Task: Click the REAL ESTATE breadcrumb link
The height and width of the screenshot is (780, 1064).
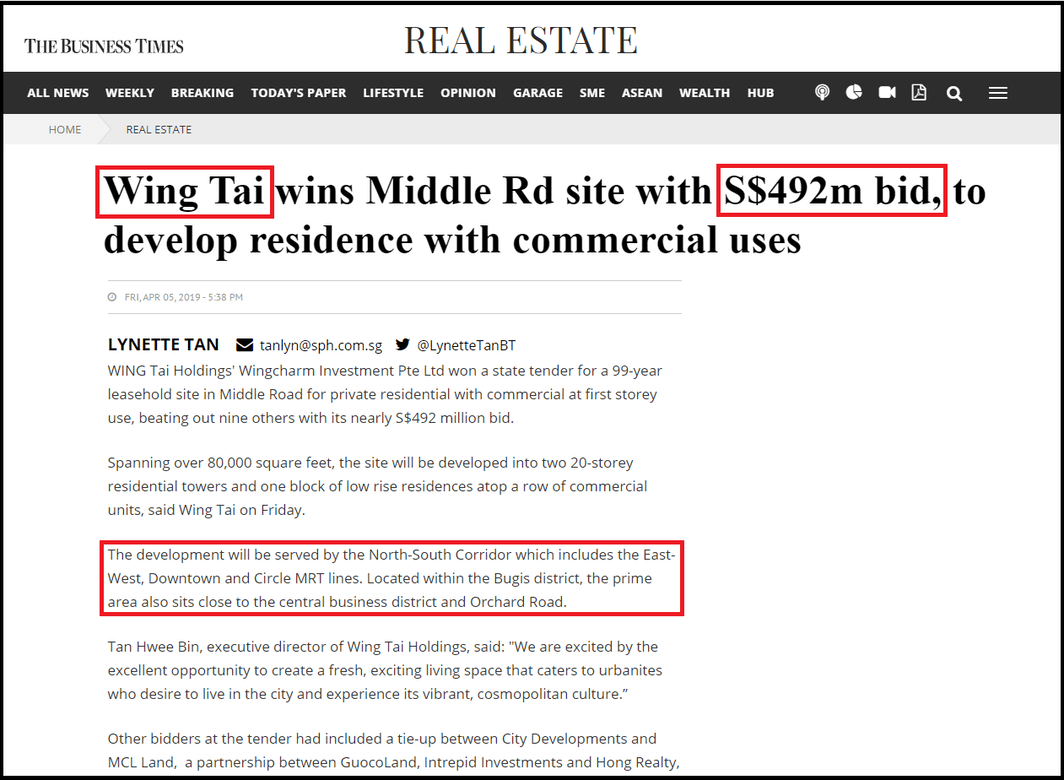Action: coord(158,130)
